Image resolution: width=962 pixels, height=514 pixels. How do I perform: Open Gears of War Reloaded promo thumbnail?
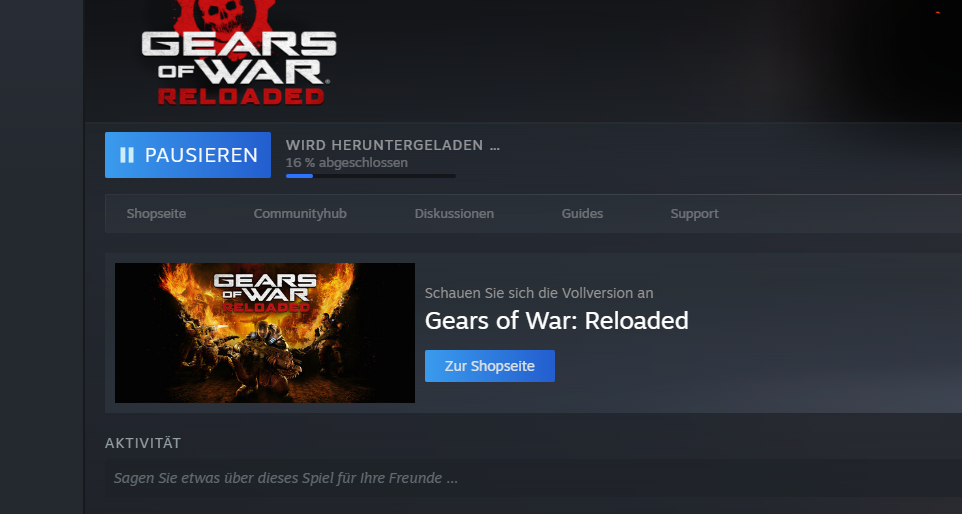(265, 333)
